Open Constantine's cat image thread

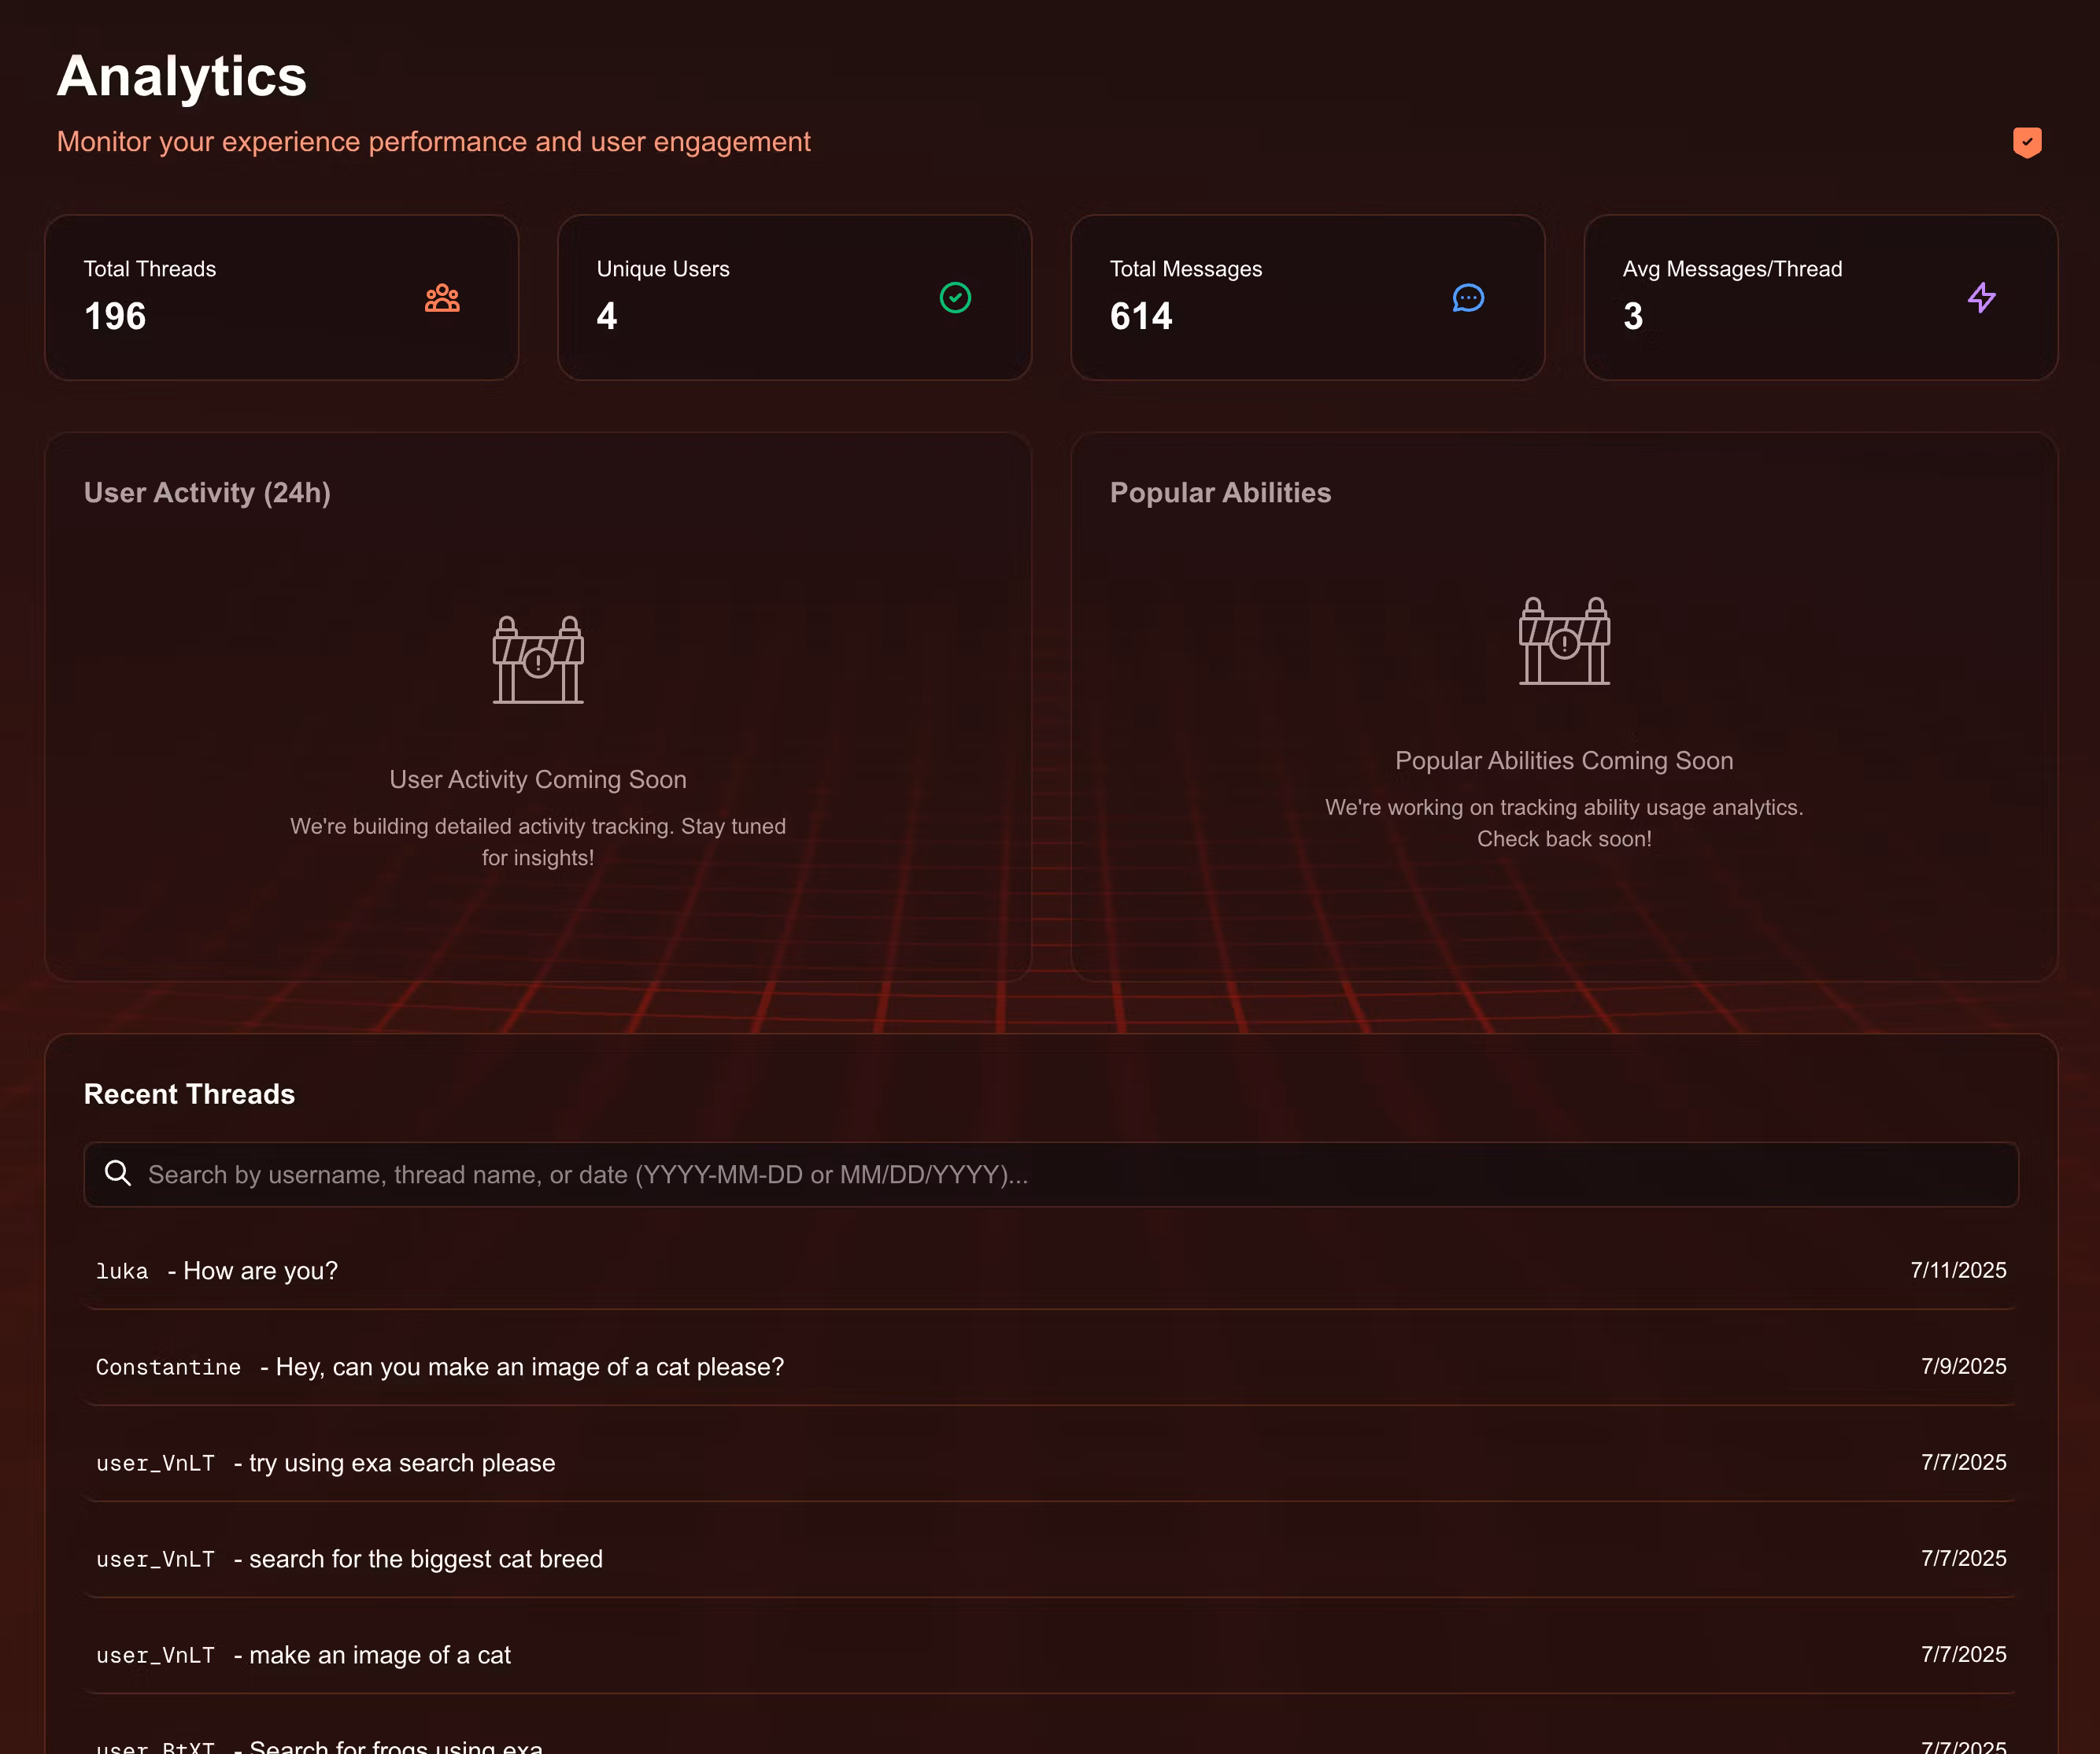pyautogui.click(x=529, y=1367)
